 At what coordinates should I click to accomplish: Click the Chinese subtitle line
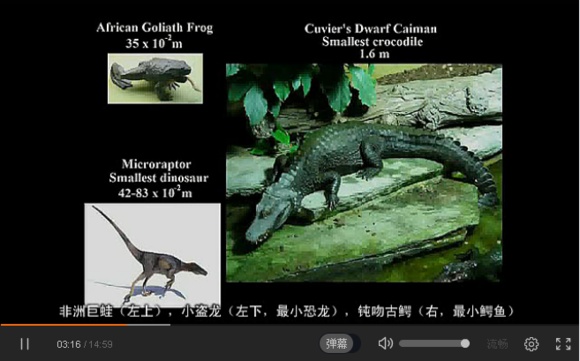click(x=287, y=312)
